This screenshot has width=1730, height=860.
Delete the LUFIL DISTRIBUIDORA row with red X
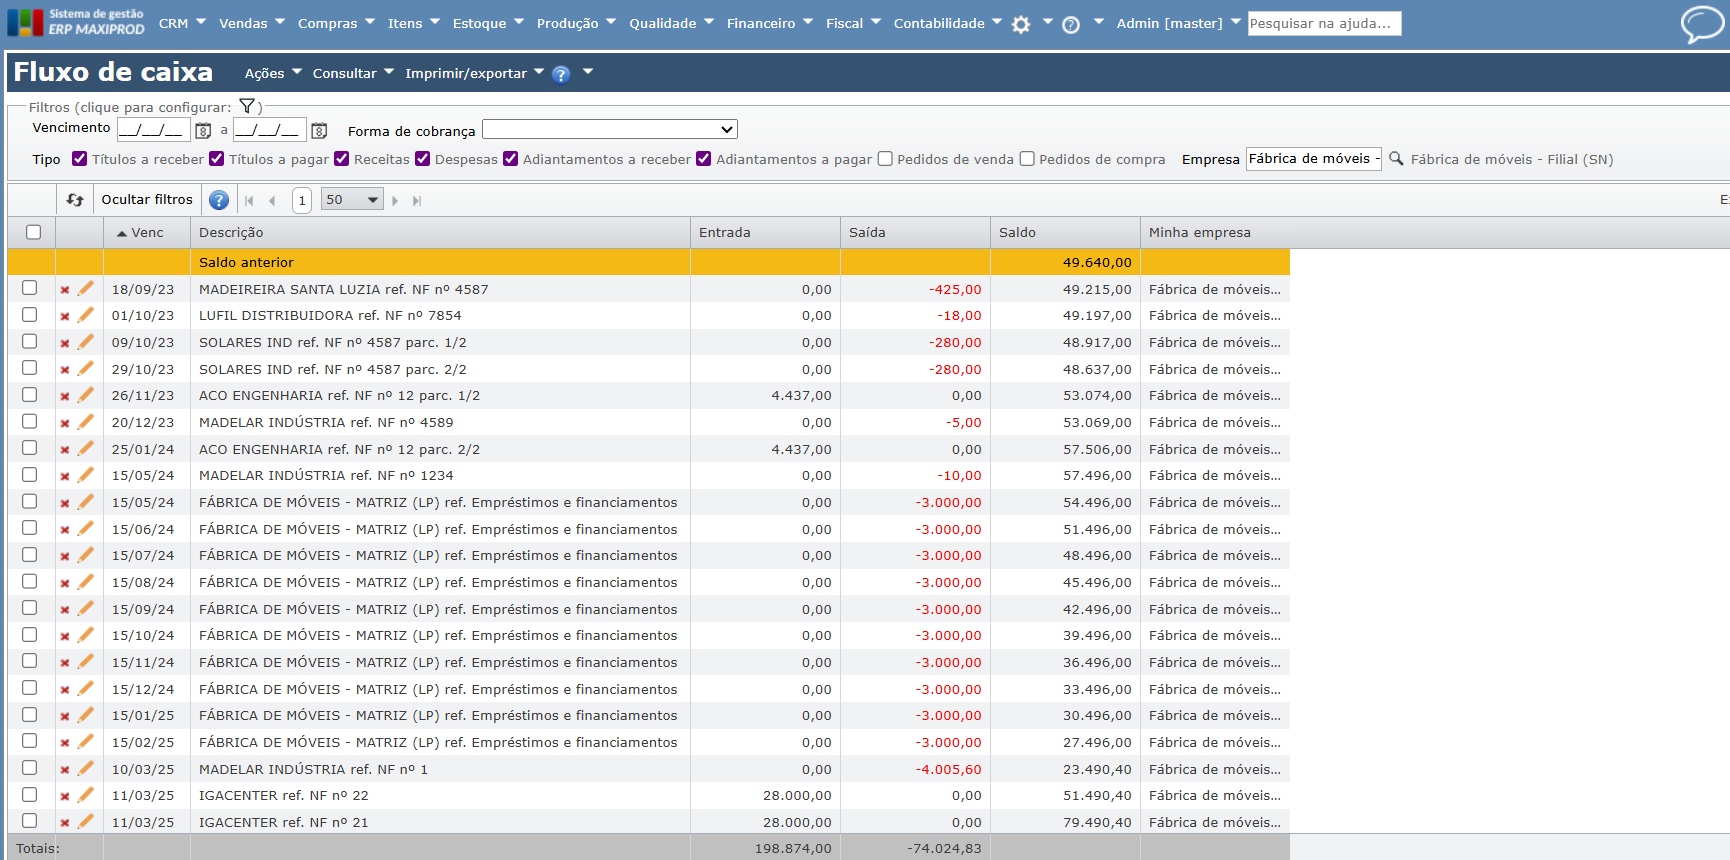coord(65,316)
